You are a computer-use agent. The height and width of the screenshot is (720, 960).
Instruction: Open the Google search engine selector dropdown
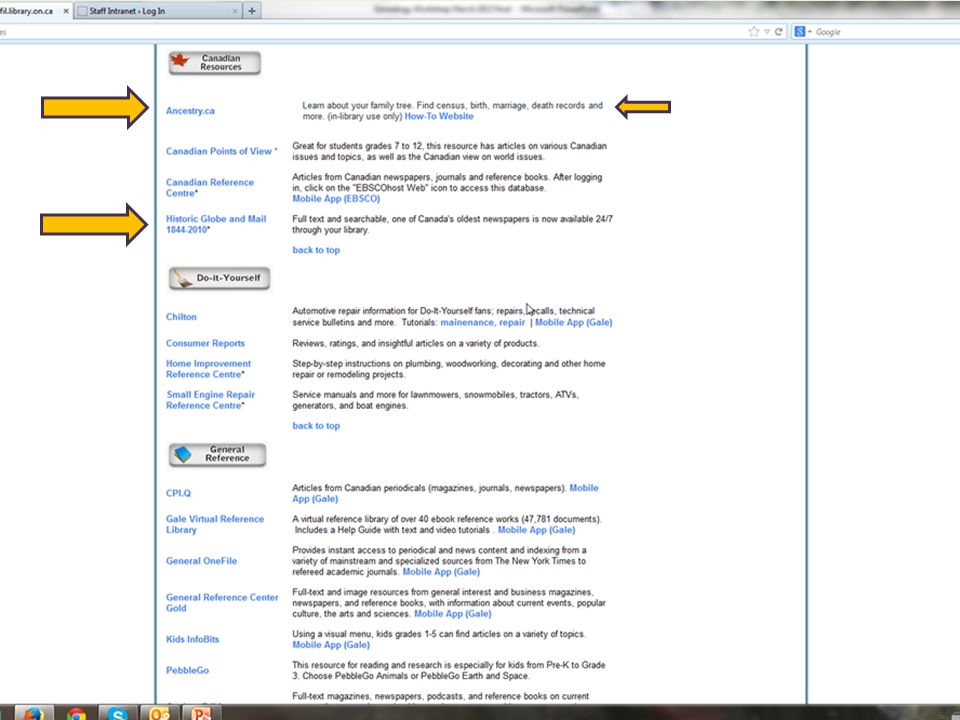(x=802, y=32)
